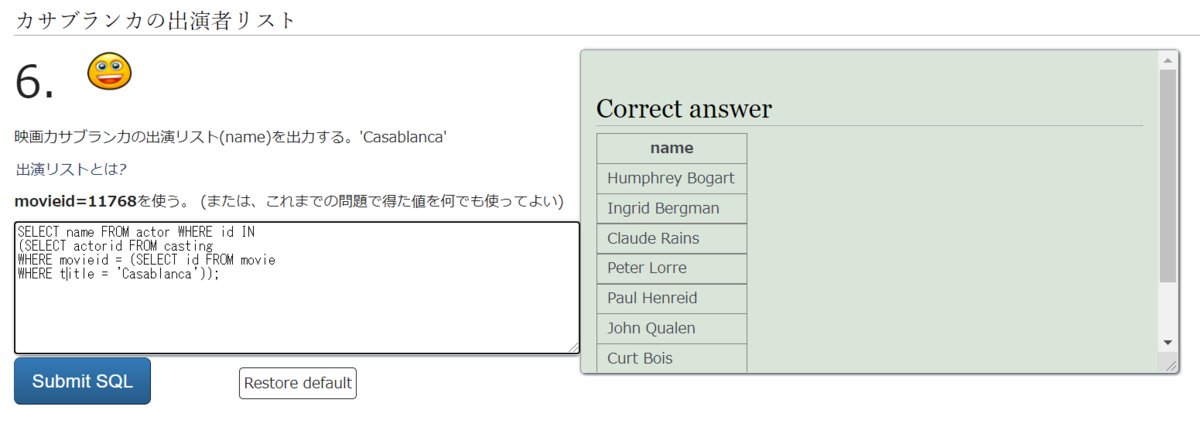
Task: Click the Peter Lorre table cell
Action: point(671,268)
